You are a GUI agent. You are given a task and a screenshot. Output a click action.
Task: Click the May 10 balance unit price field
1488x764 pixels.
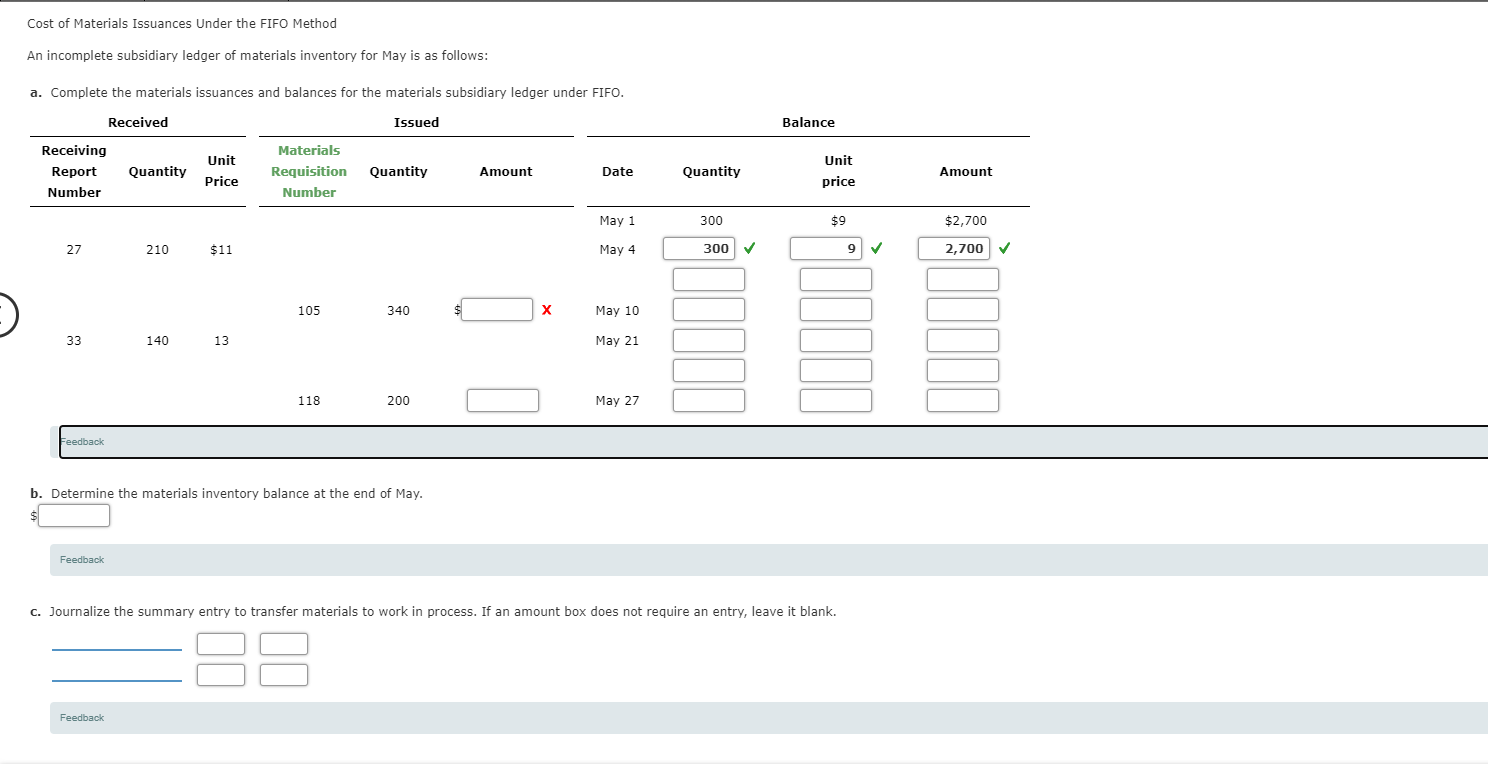point(836,310)
